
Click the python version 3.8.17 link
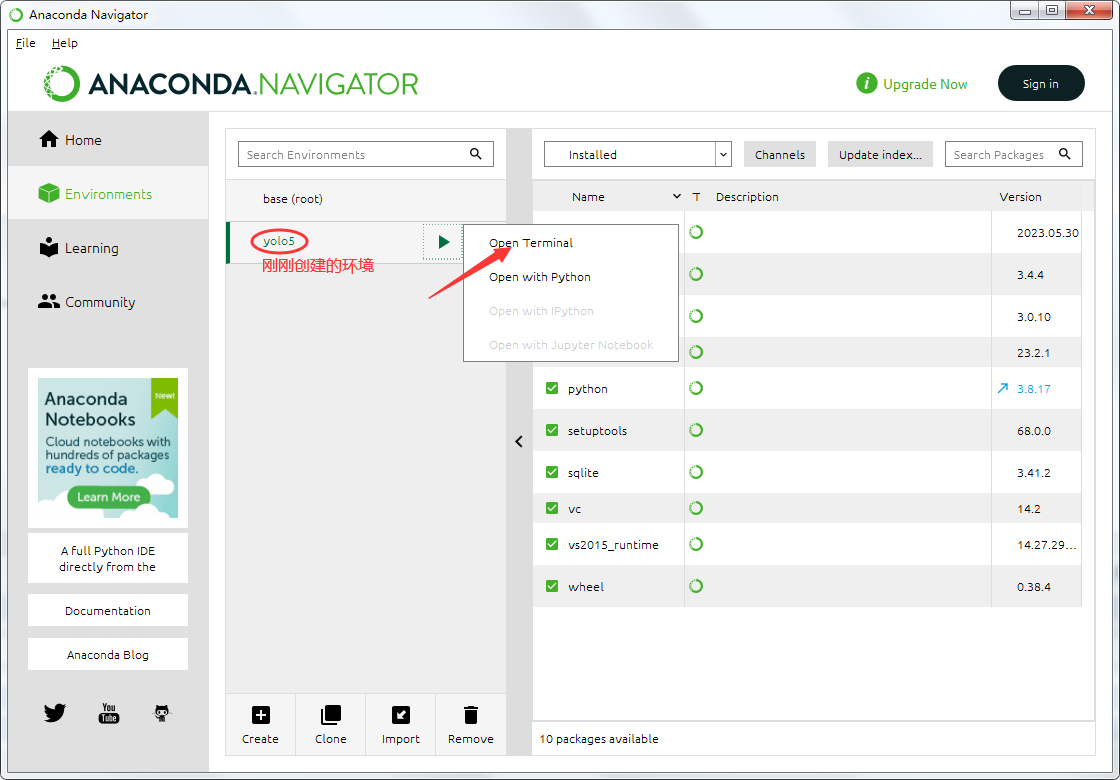1034,389
